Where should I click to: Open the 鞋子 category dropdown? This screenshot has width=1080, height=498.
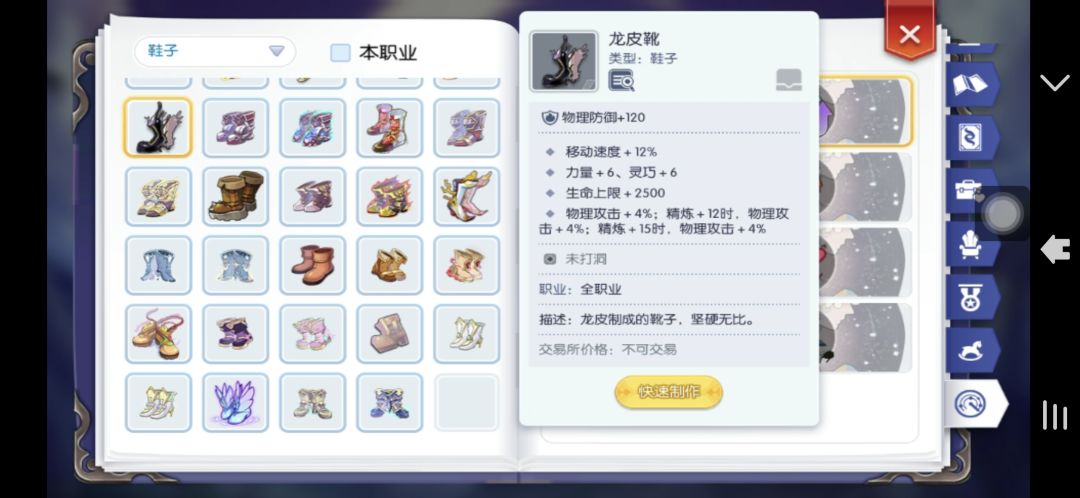[x=214, y=52]
